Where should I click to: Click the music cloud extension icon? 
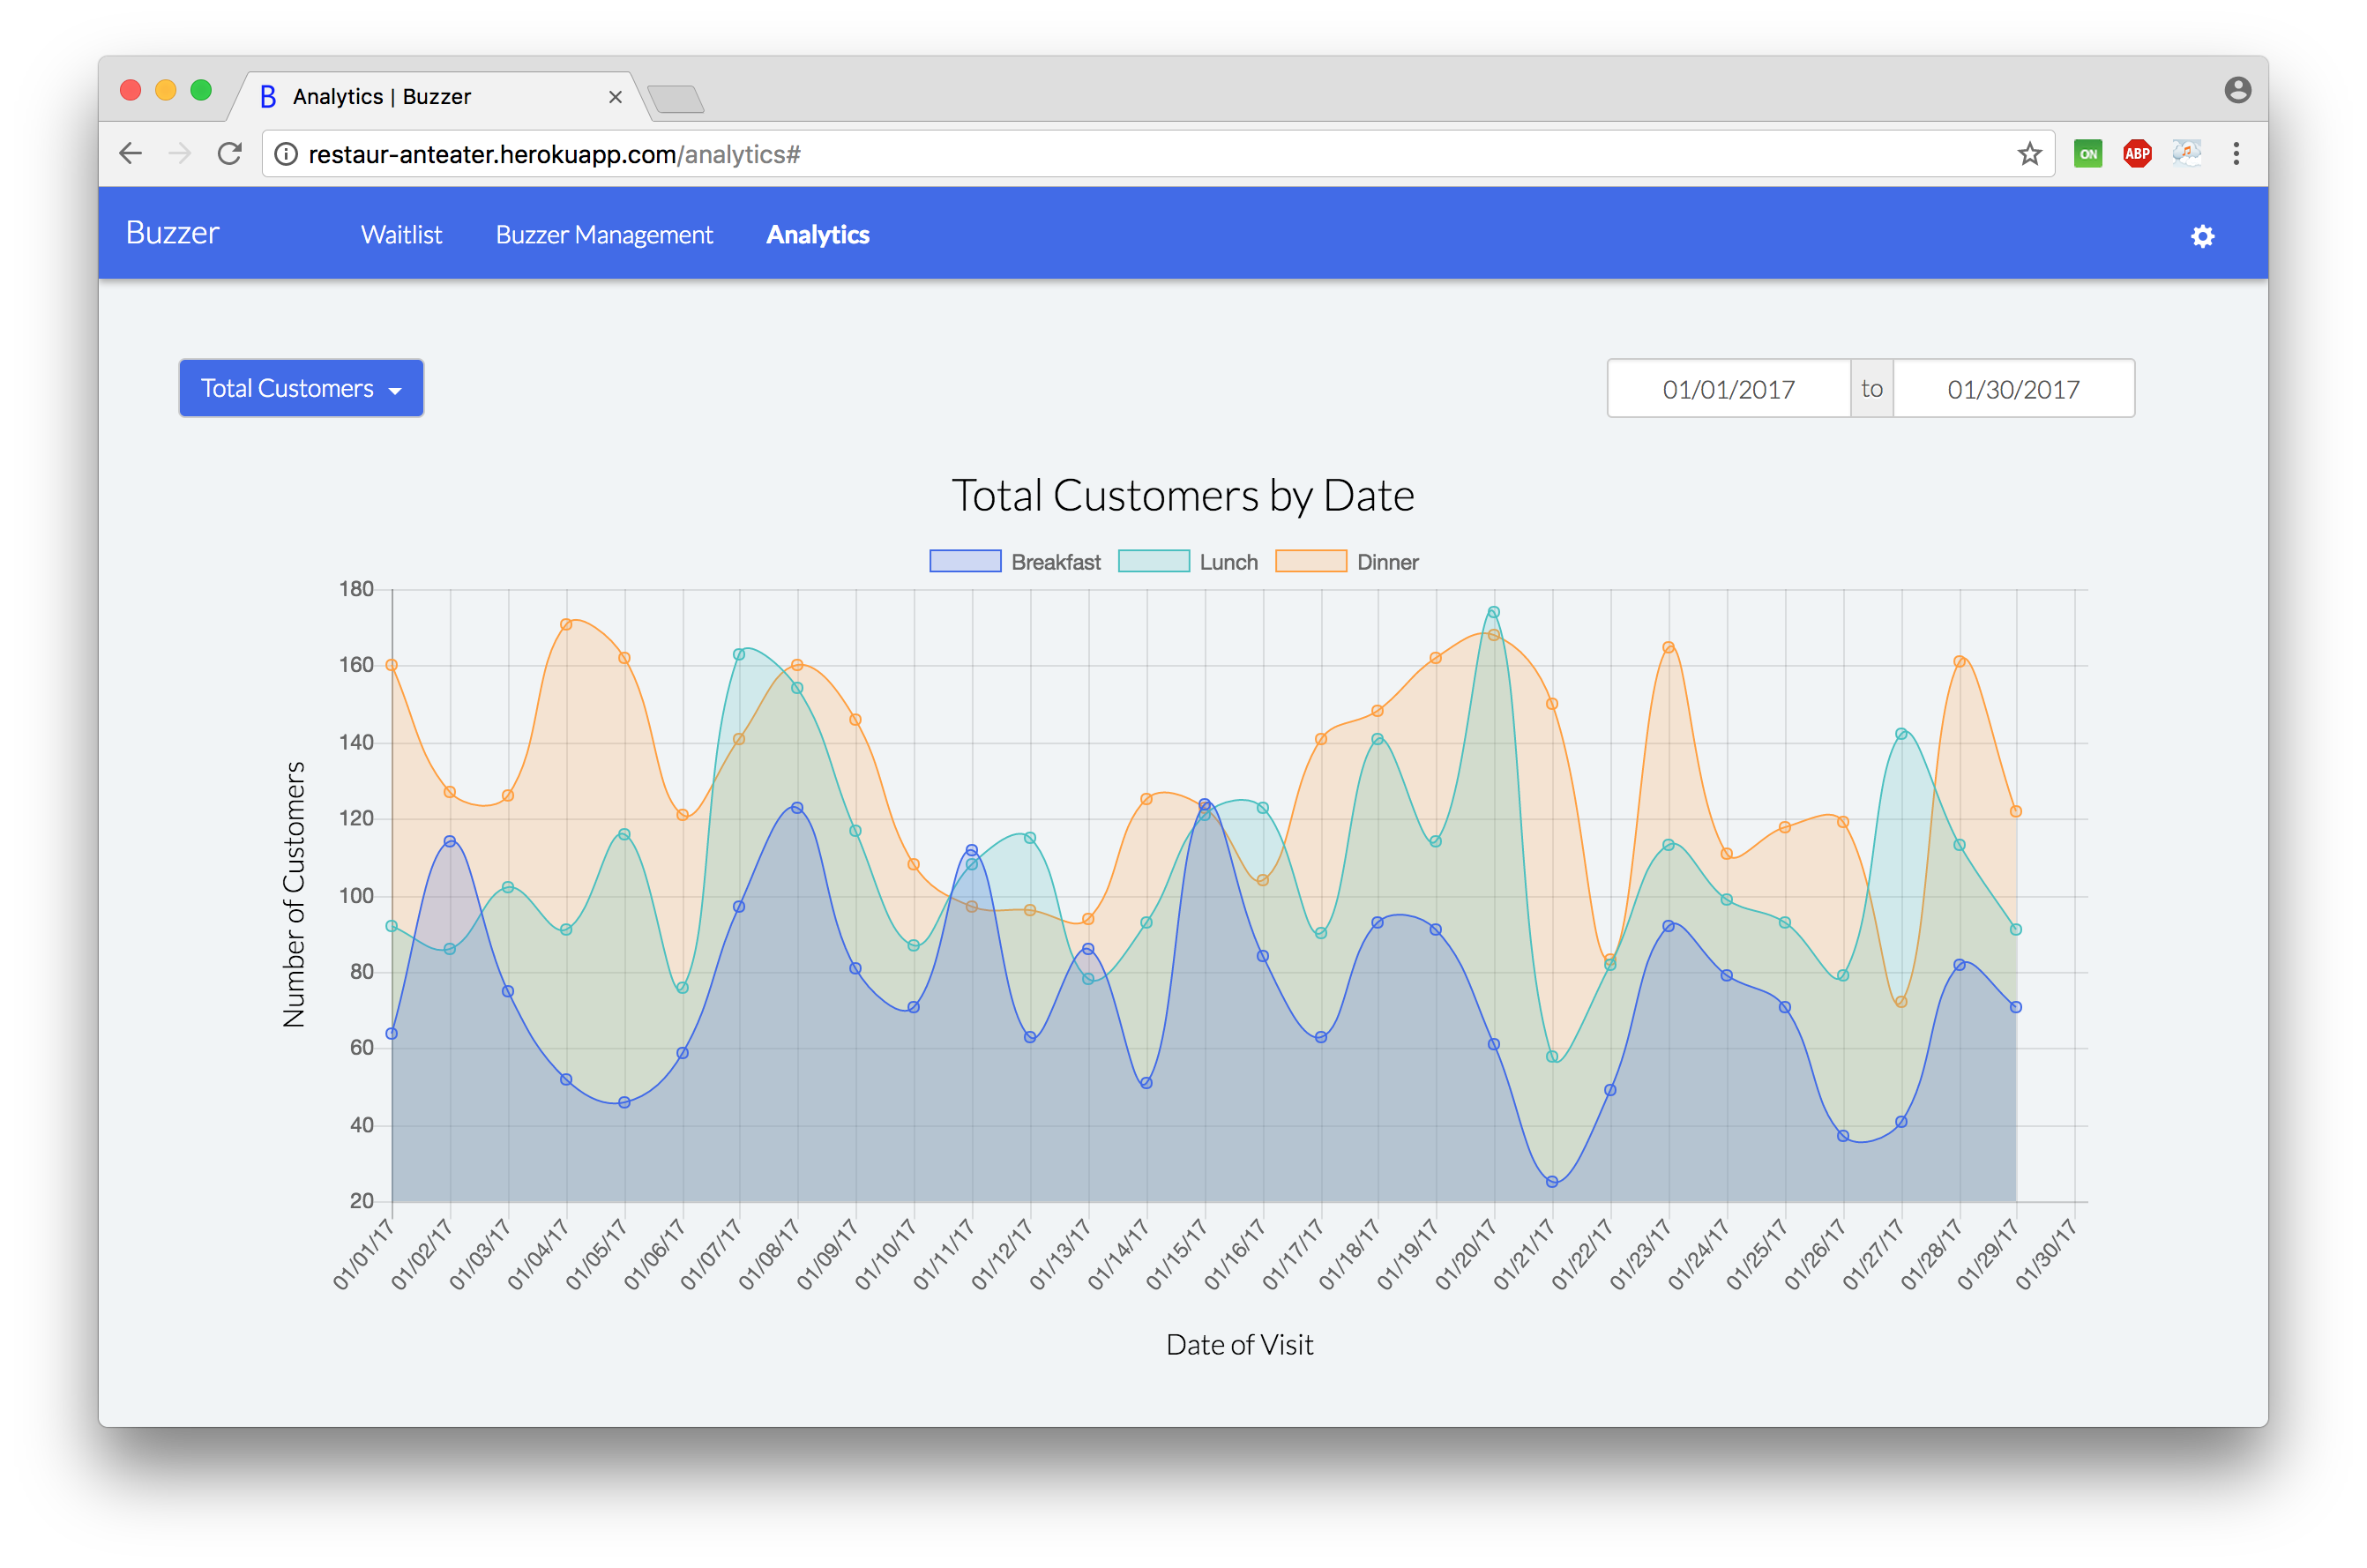click(2186, 154)
